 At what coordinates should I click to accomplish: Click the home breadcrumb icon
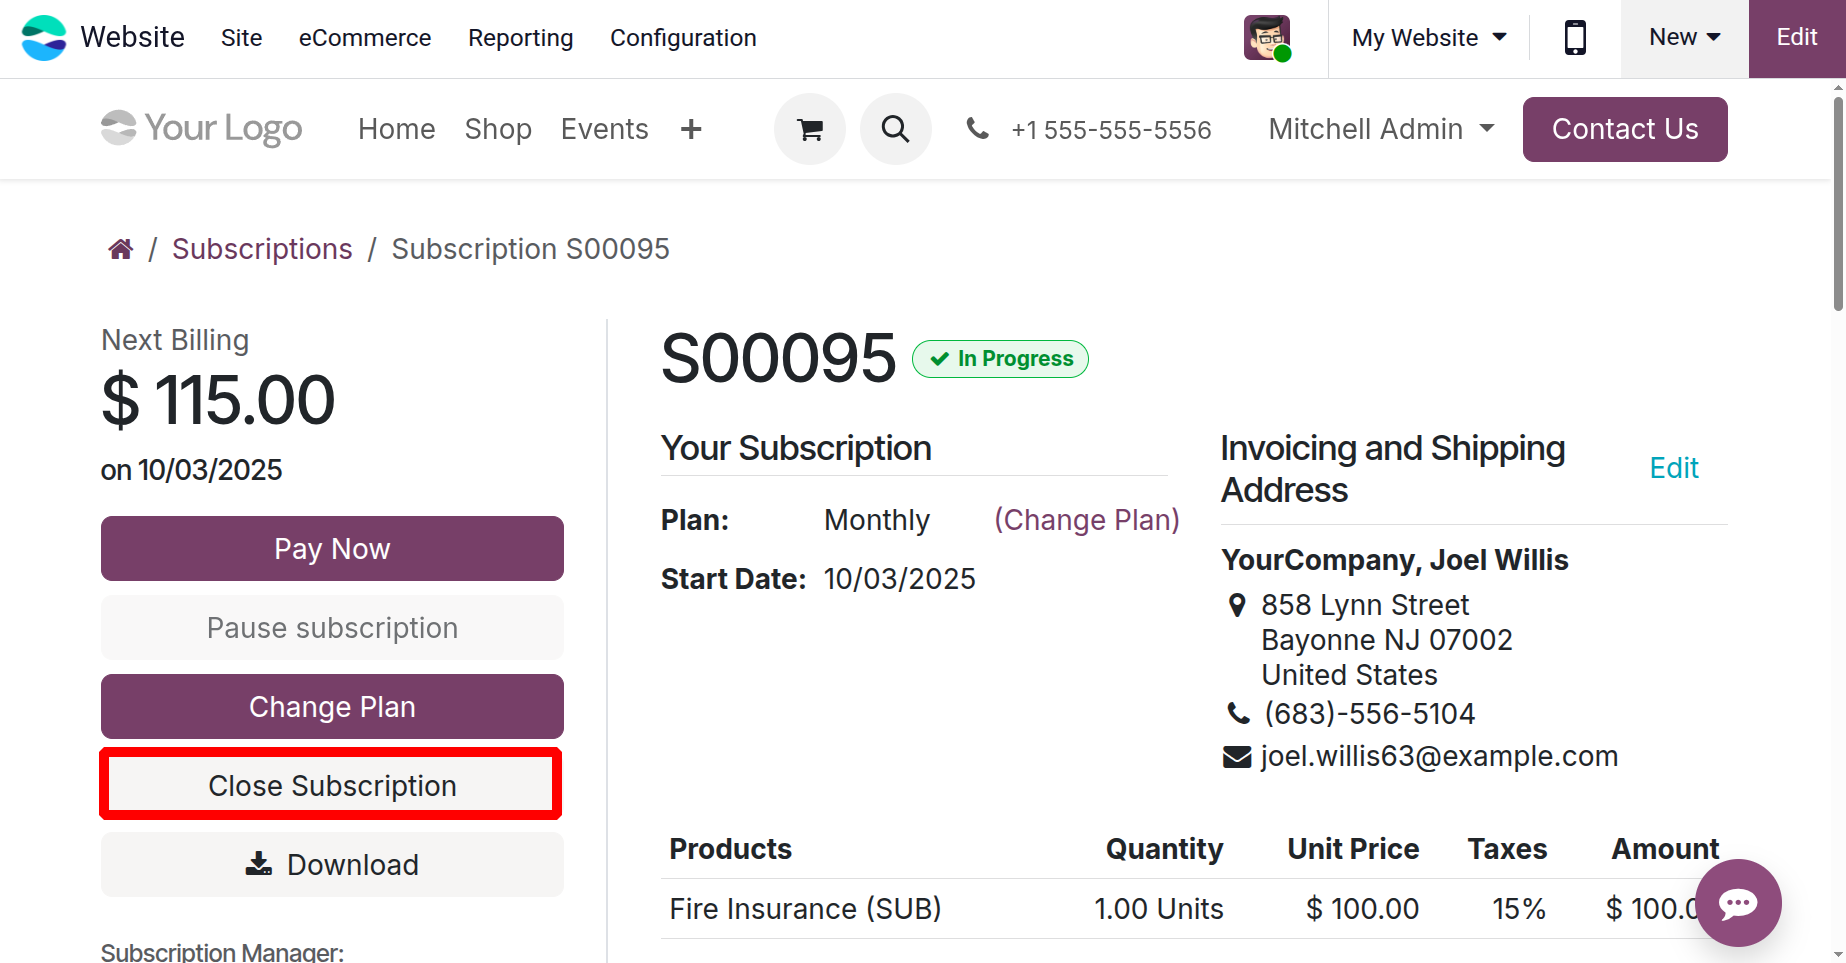[121, 249]
